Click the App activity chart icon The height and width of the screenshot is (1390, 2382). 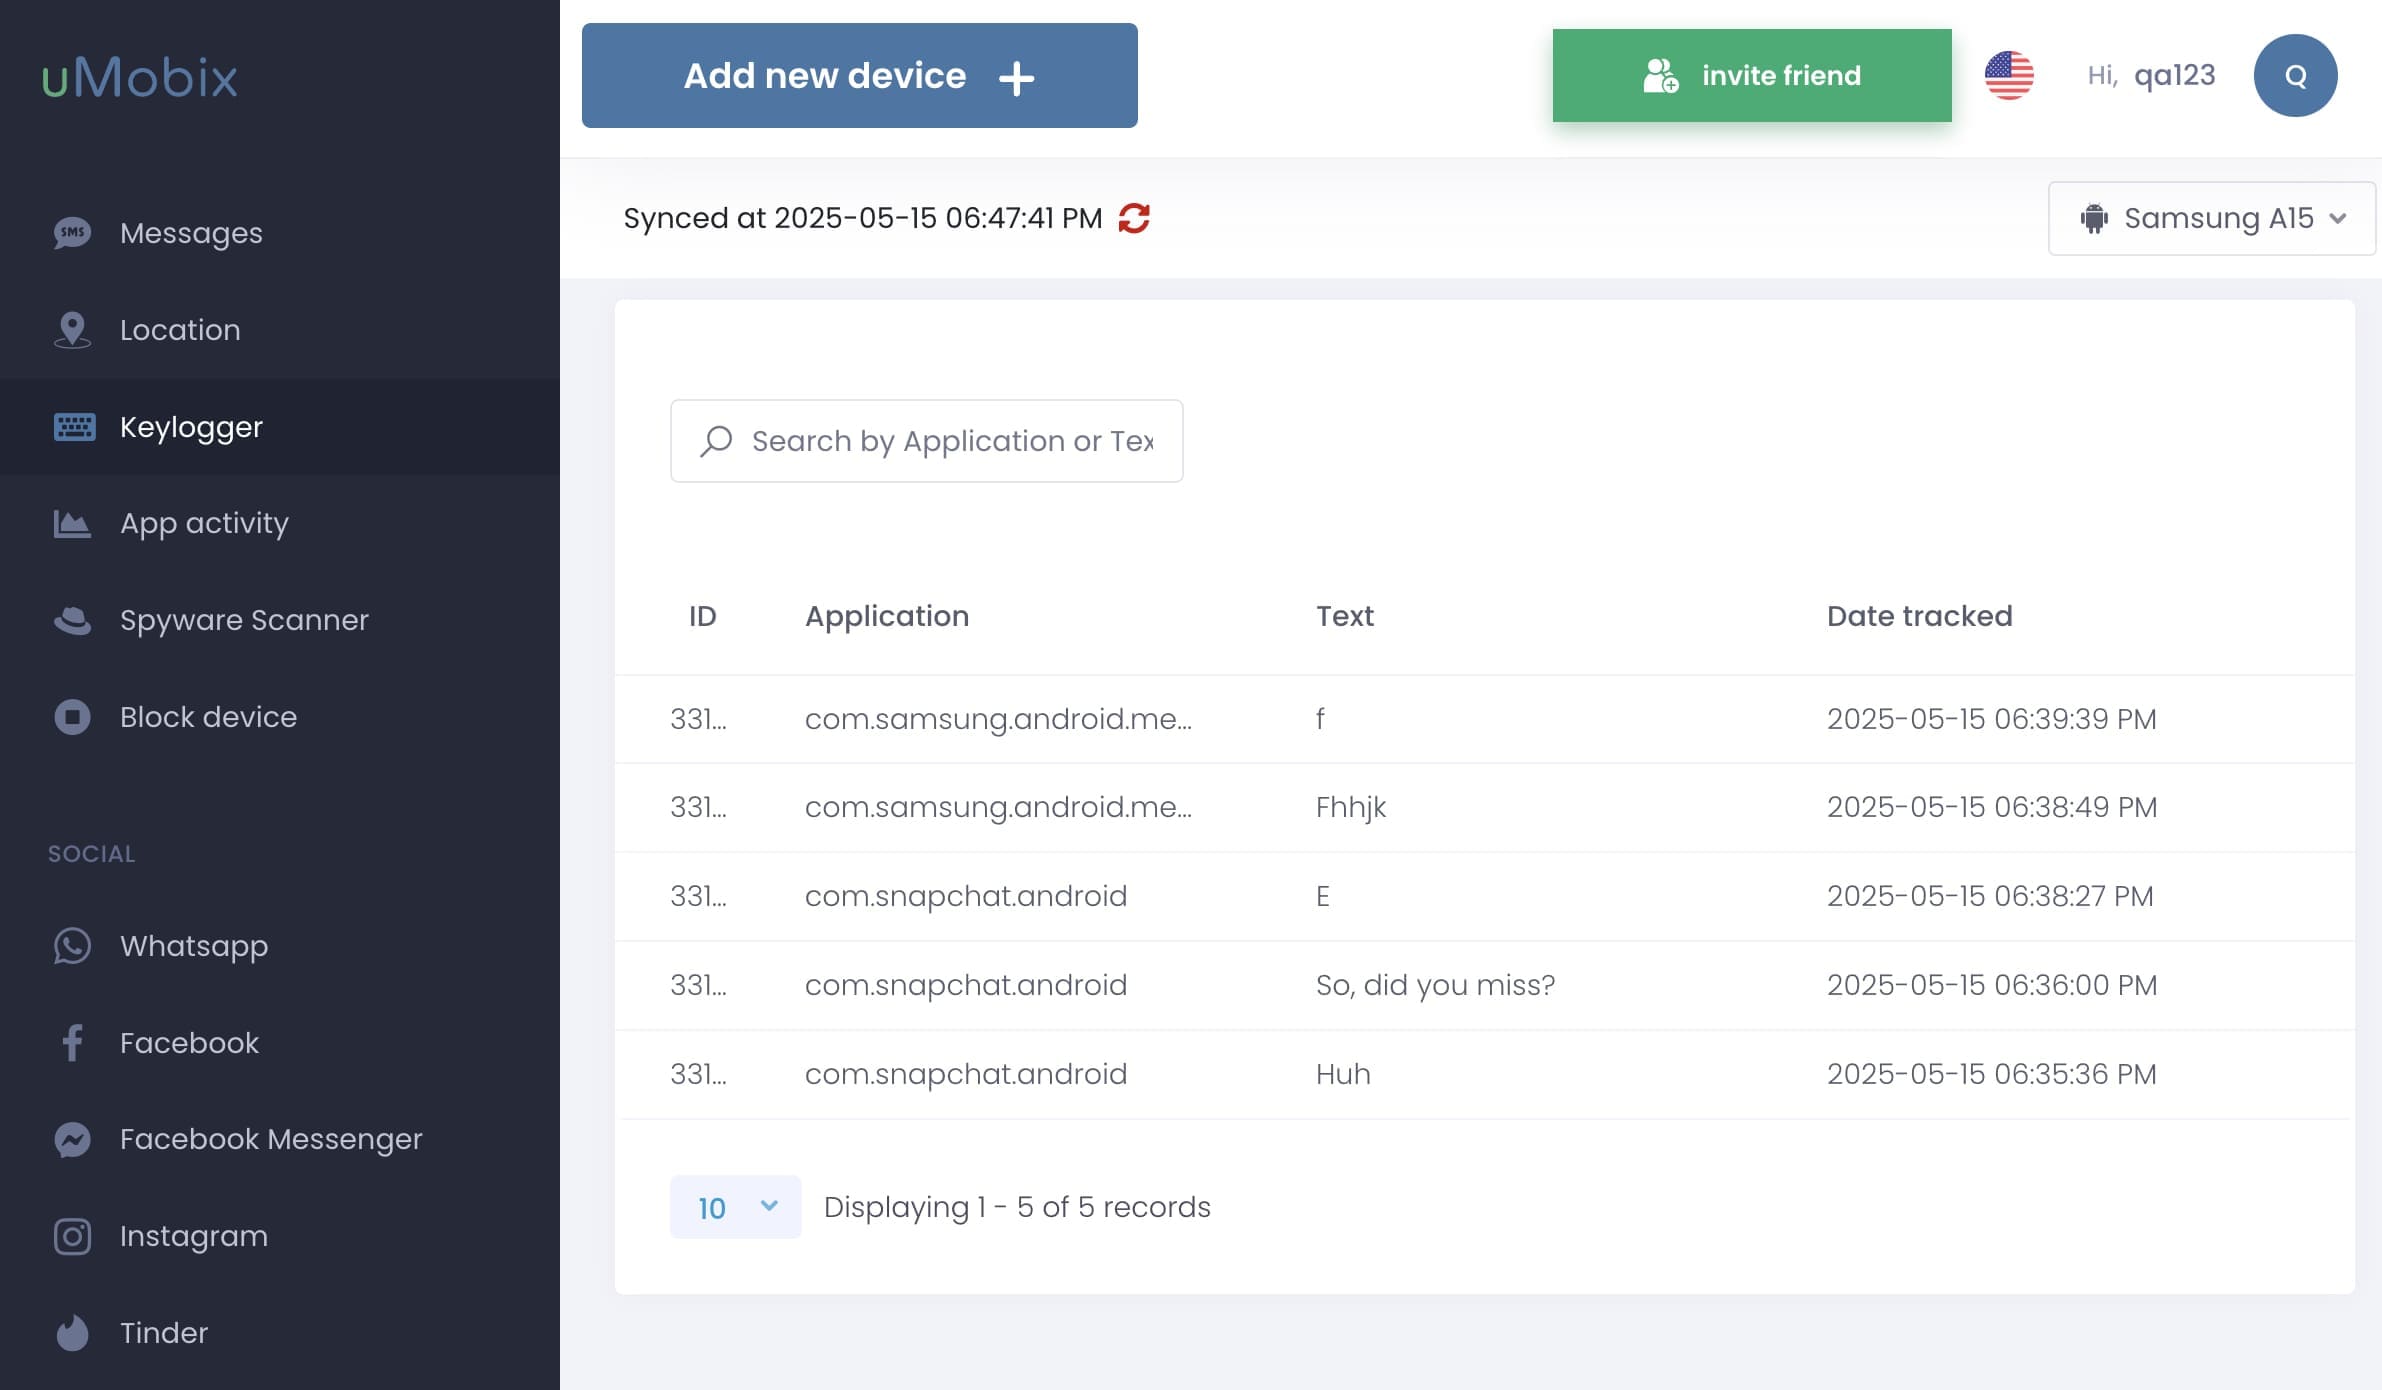click(72, 523)
